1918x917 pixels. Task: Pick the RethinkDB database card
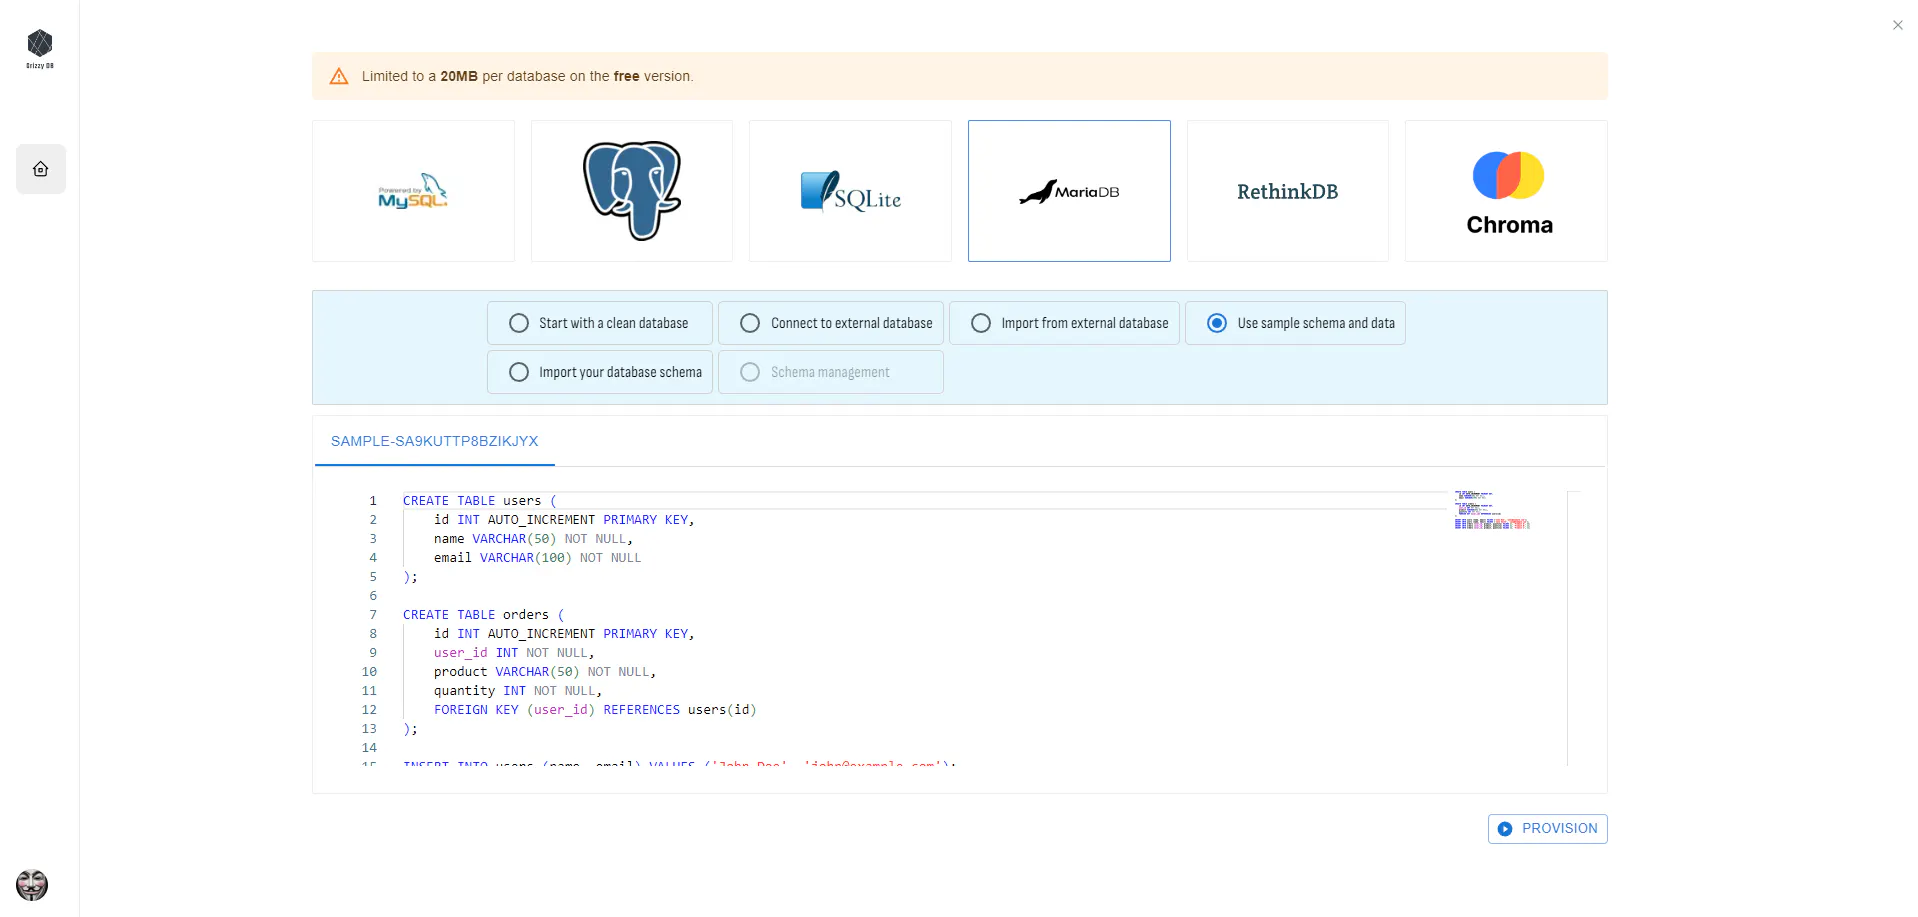point(1288,191)
